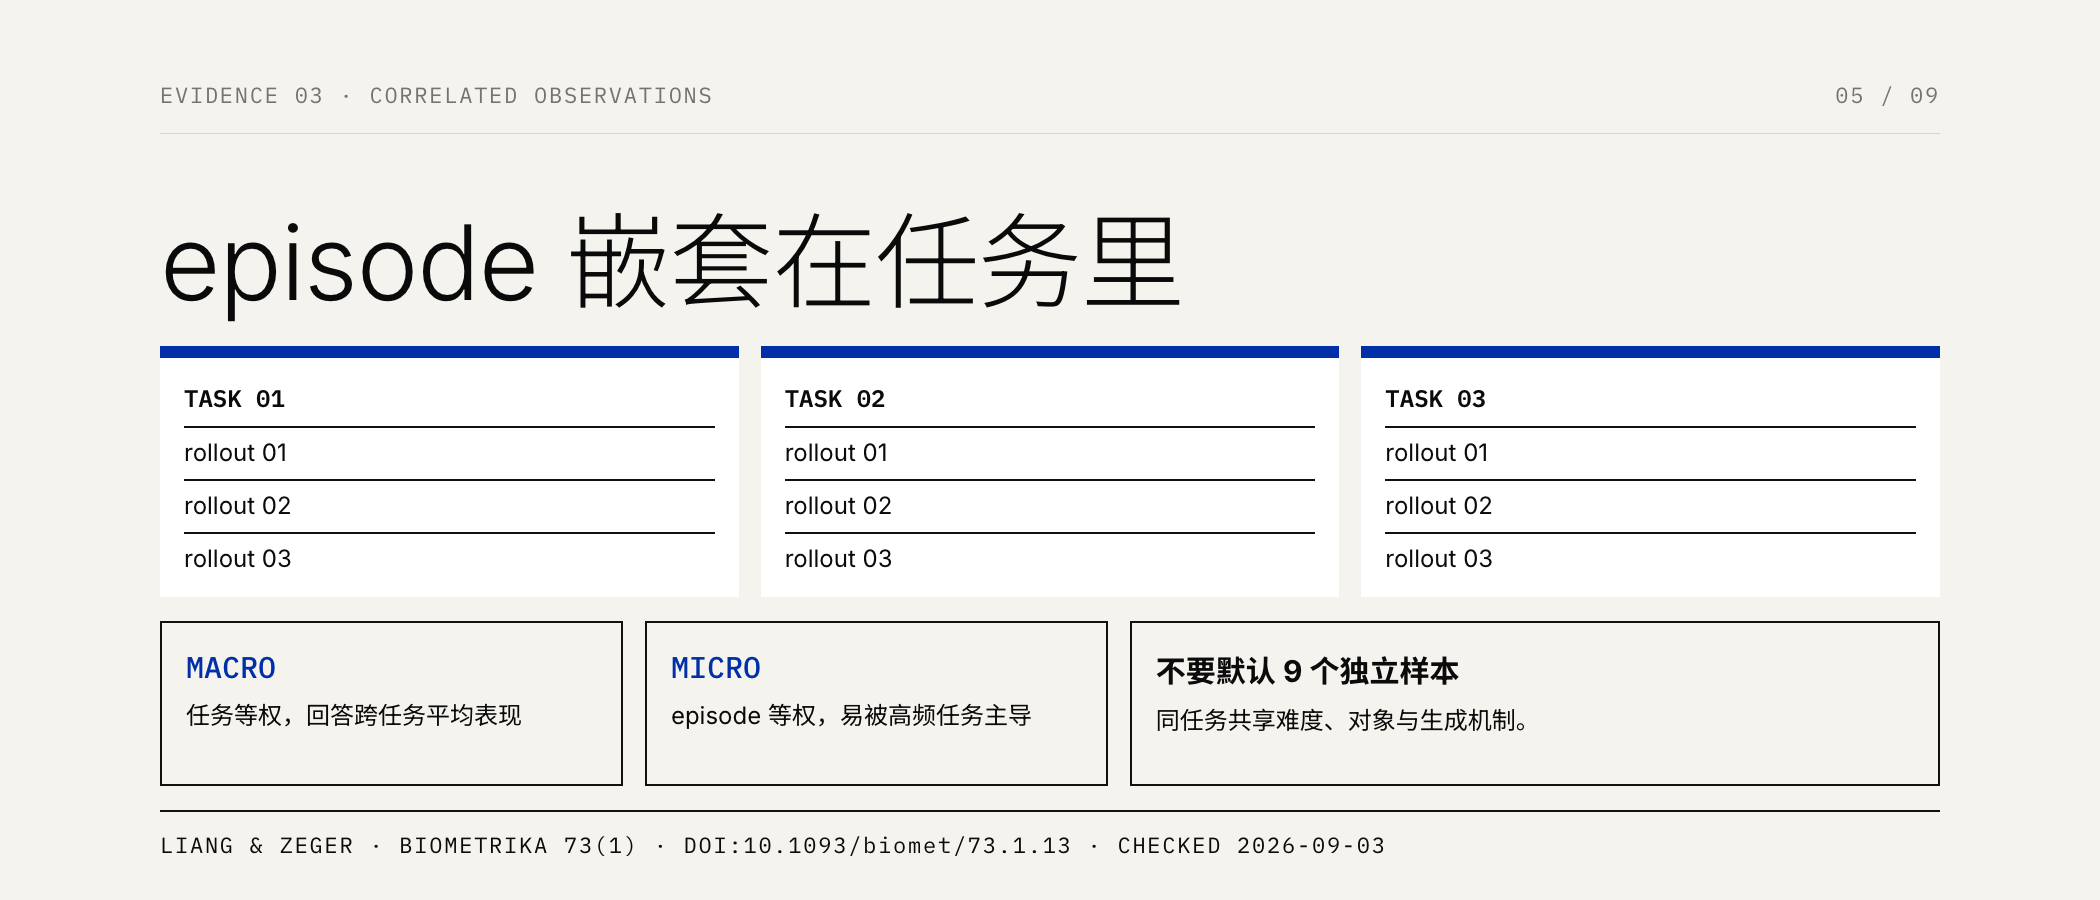Click the 'MACRO' label
Image resolution: width=2100 pixels, height=900 pixels.
point(231,668)
